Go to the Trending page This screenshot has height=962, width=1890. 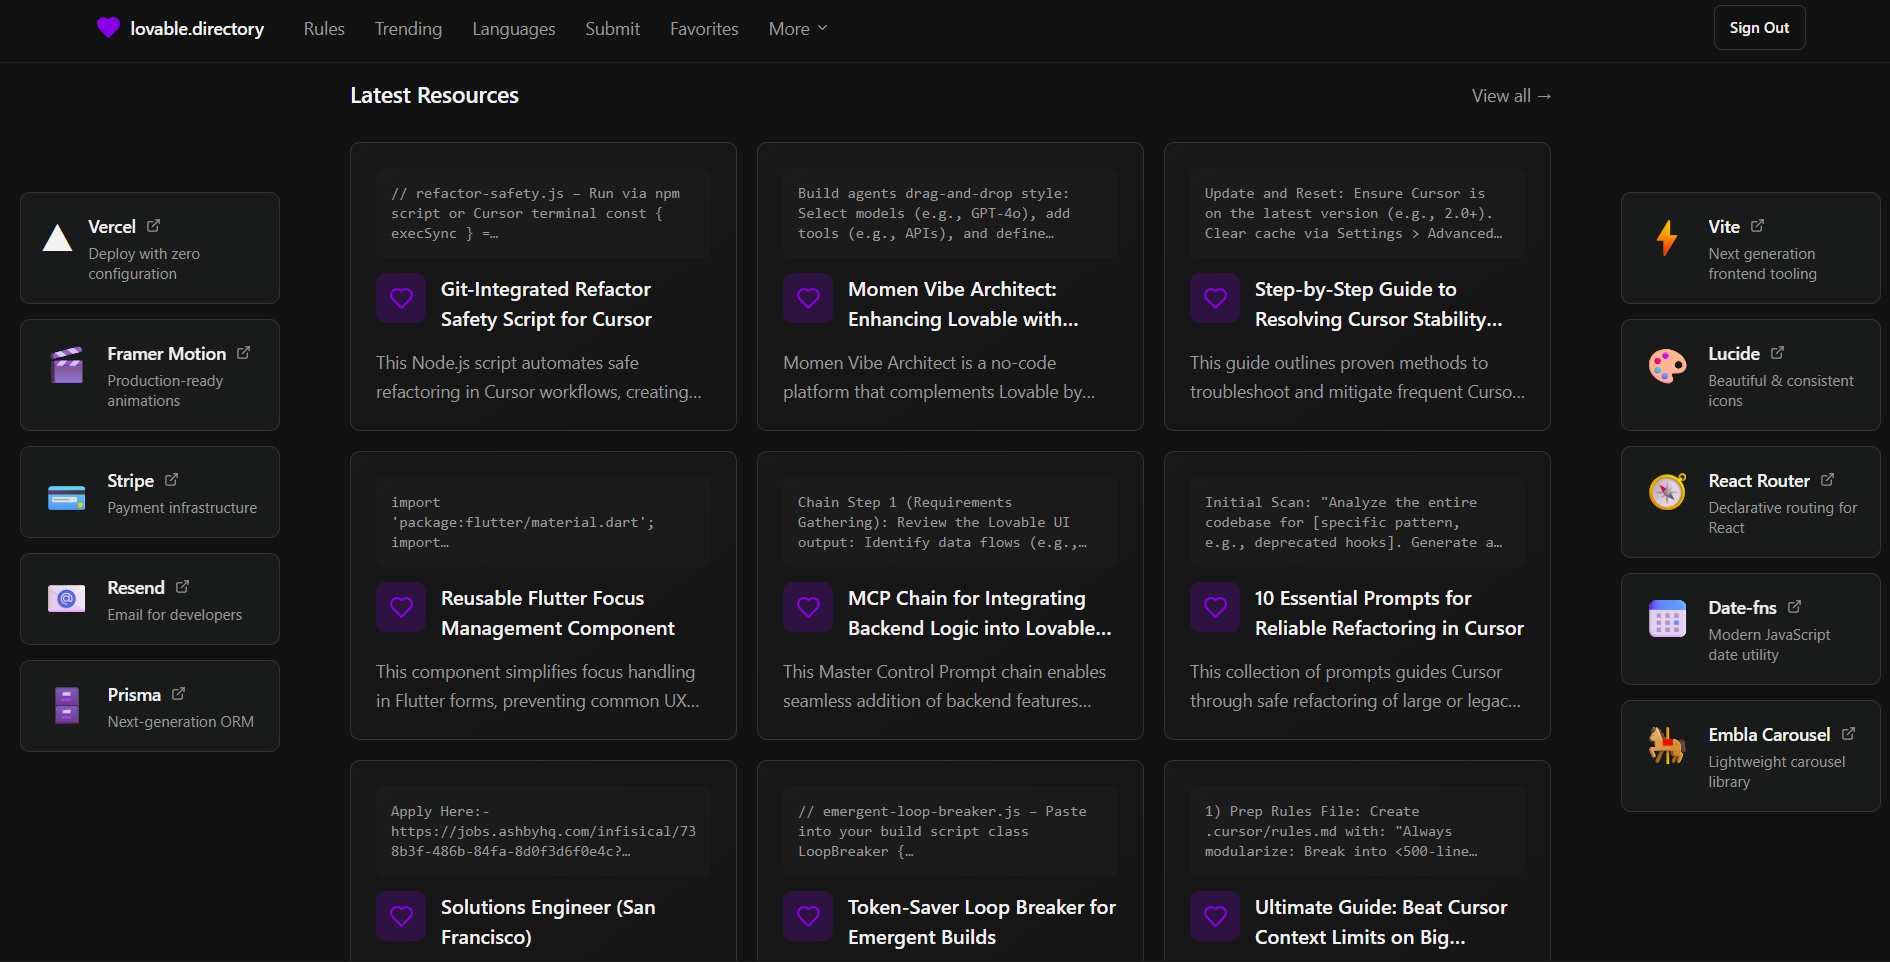(408, 29)
